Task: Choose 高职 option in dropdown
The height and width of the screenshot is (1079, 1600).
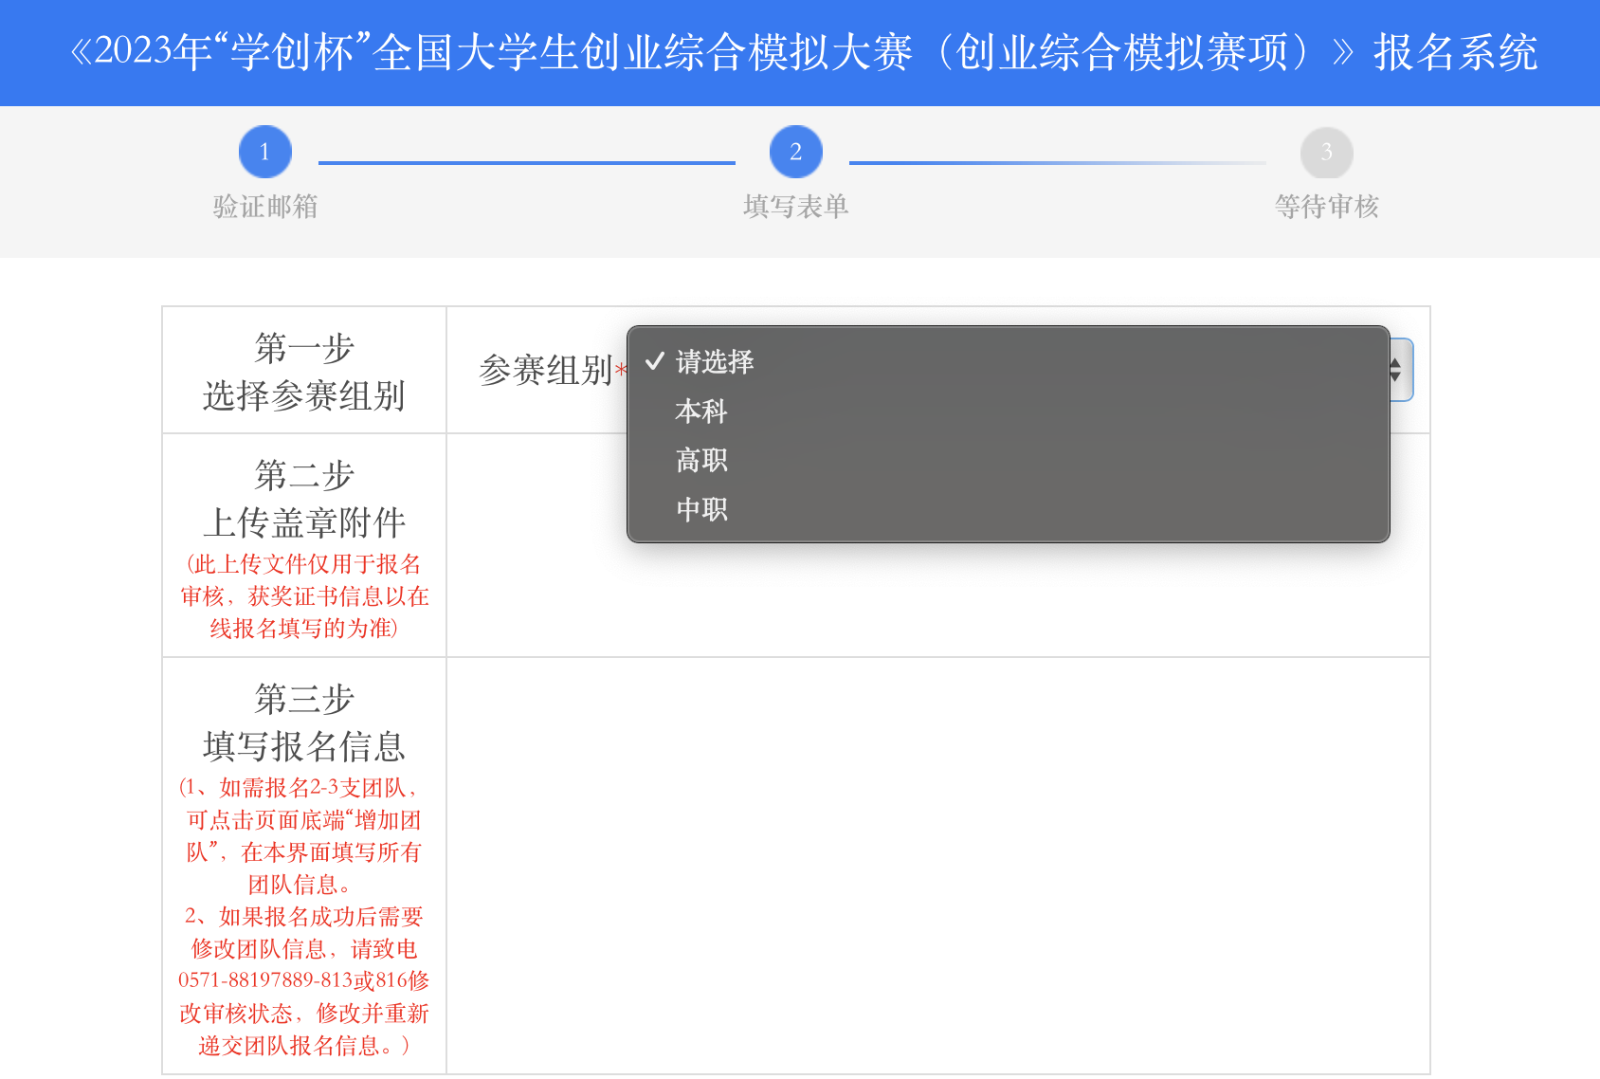Action: click(1008, 460)
